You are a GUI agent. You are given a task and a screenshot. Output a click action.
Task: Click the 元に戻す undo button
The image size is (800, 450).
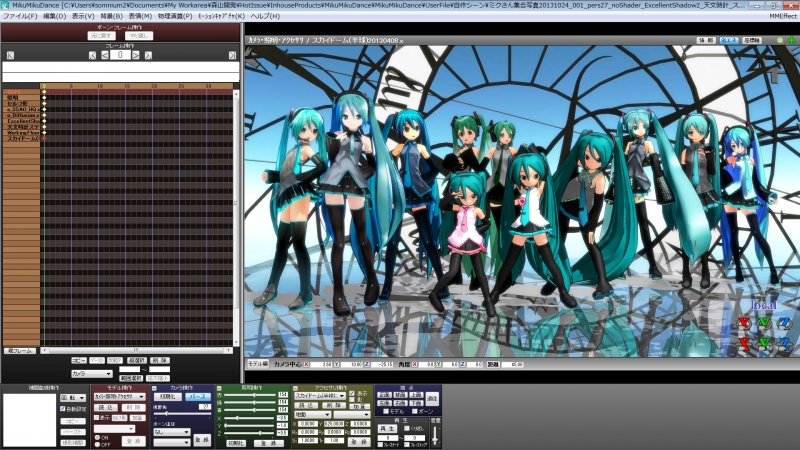[x=102, y=36]
